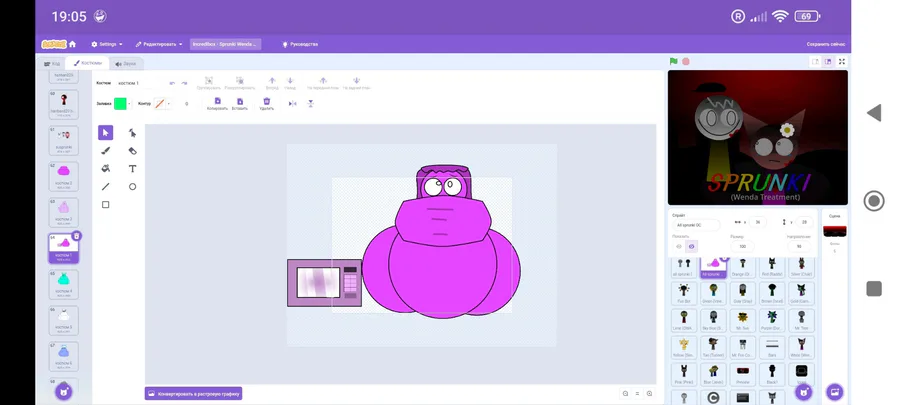The image size is (900, 405).
Task: Select the Circle tool
Action: 133,186
